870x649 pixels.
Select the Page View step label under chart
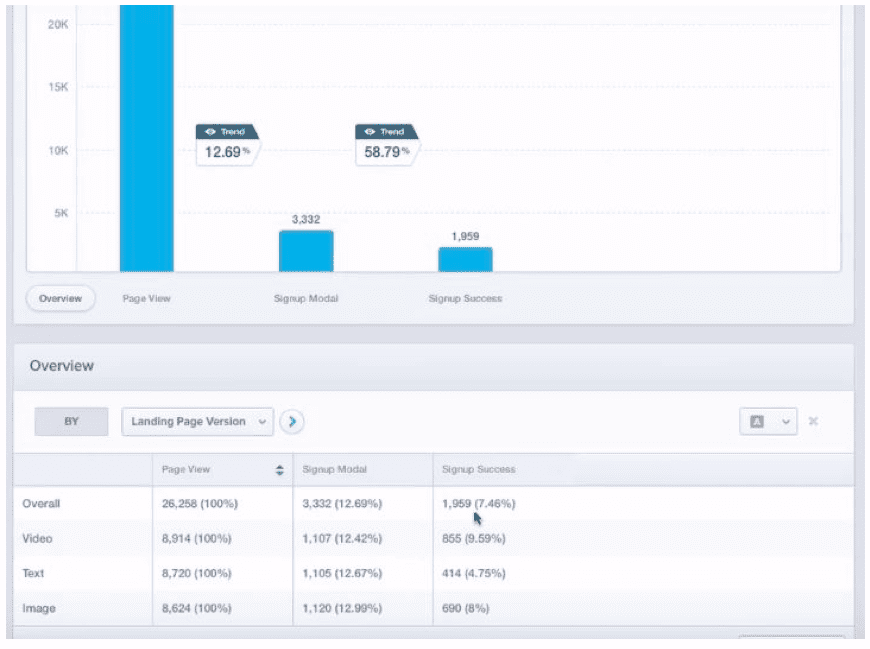tap(146, 299)
